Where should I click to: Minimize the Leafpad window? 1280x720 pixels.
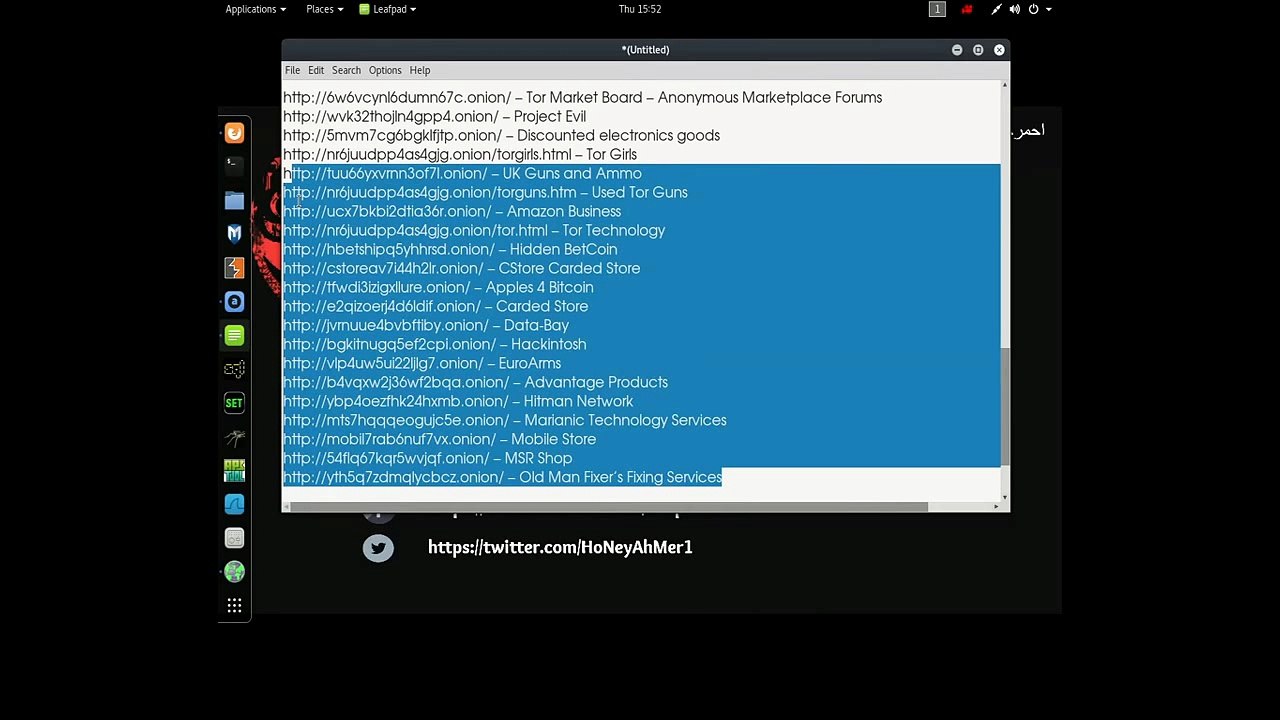pyautogui.click(x=957, y=50)
